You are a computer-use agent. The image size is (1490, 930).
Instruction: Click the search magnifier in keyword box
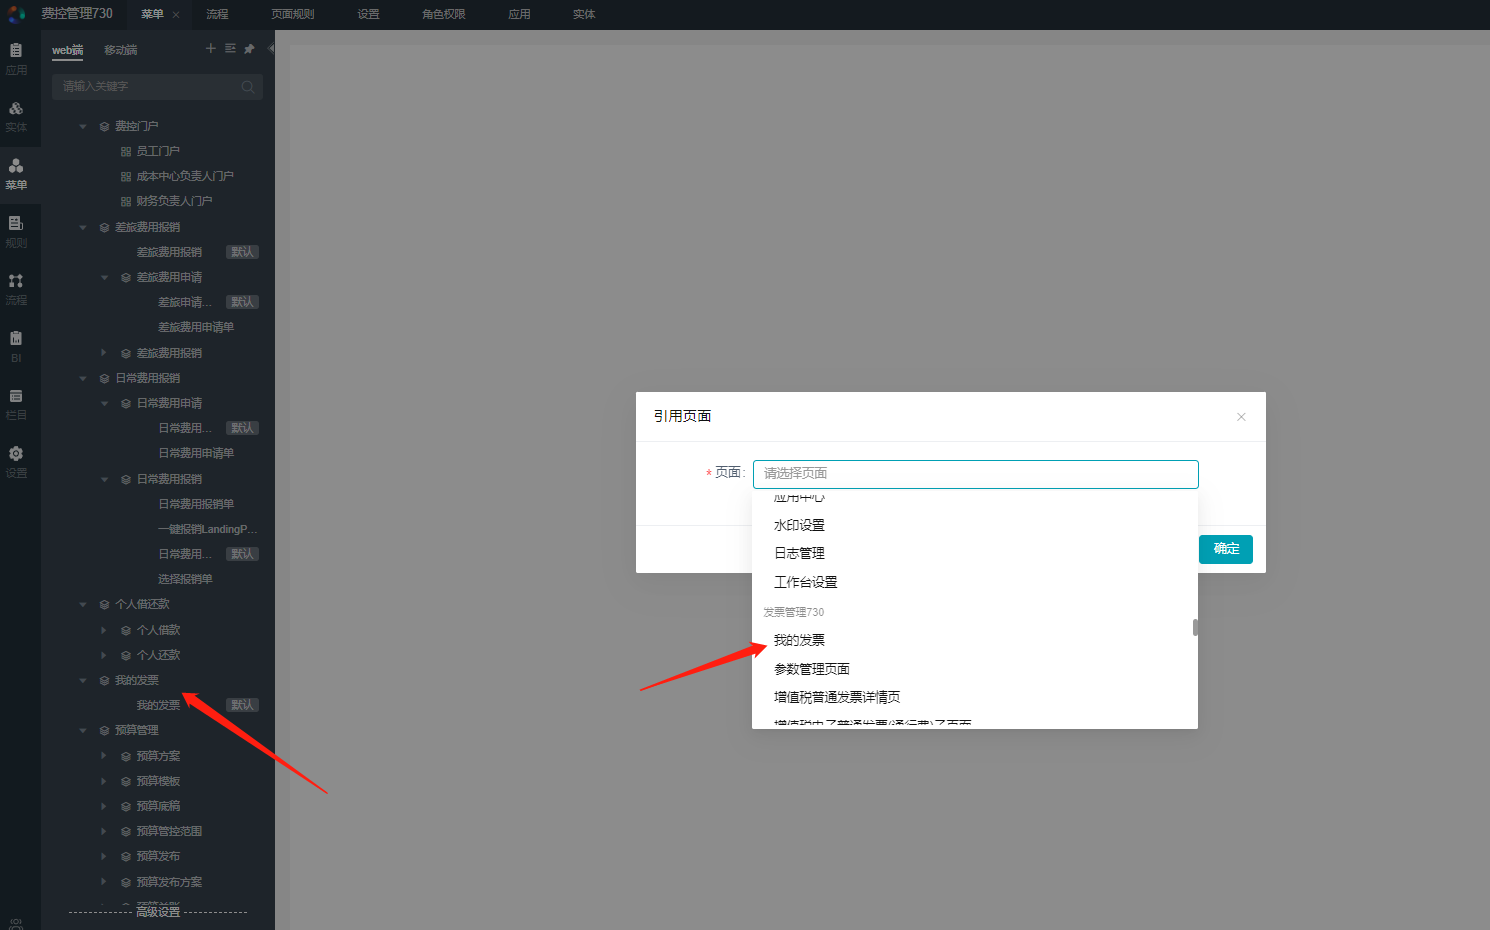pos(248,87)
